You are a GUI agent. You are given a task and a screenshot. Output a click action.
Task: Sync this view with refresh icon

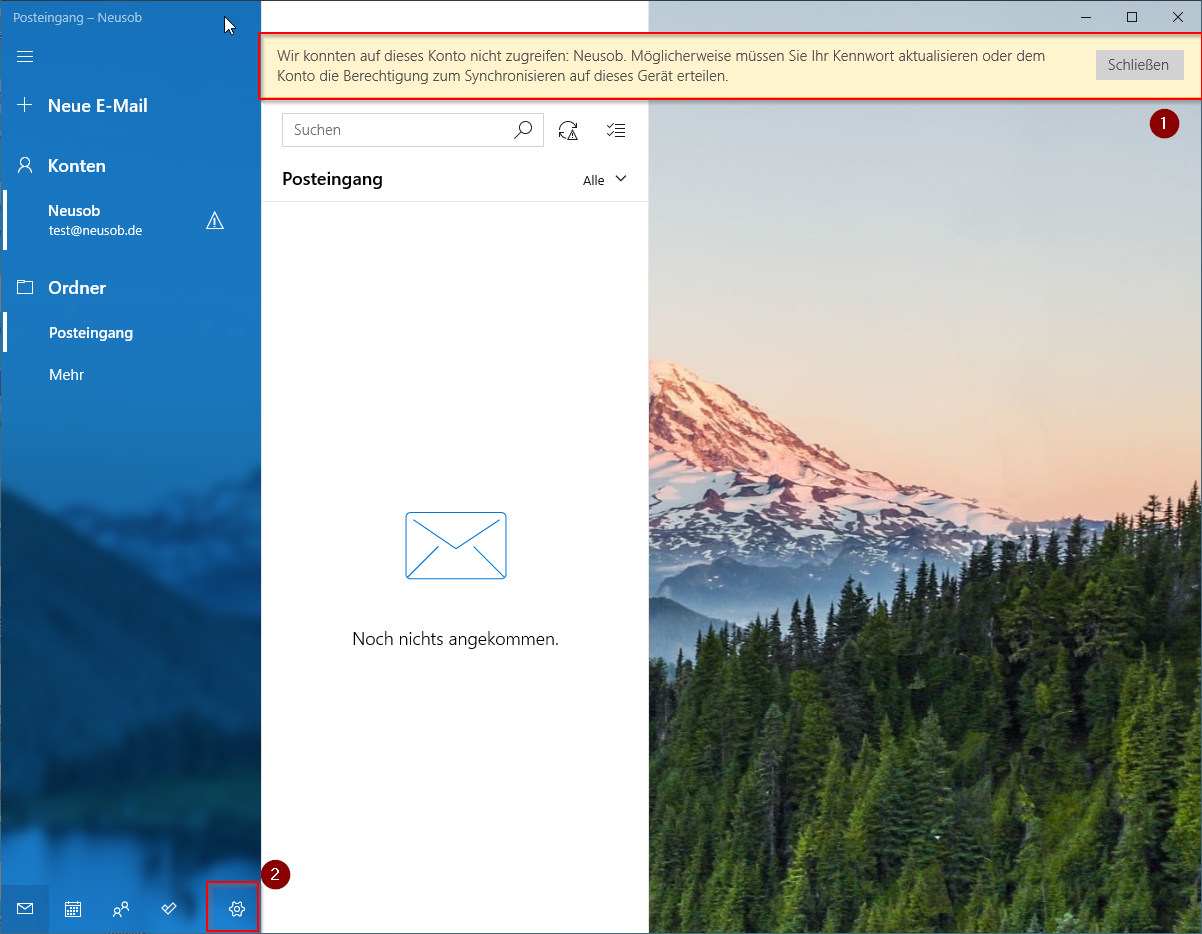coord(568,130)
